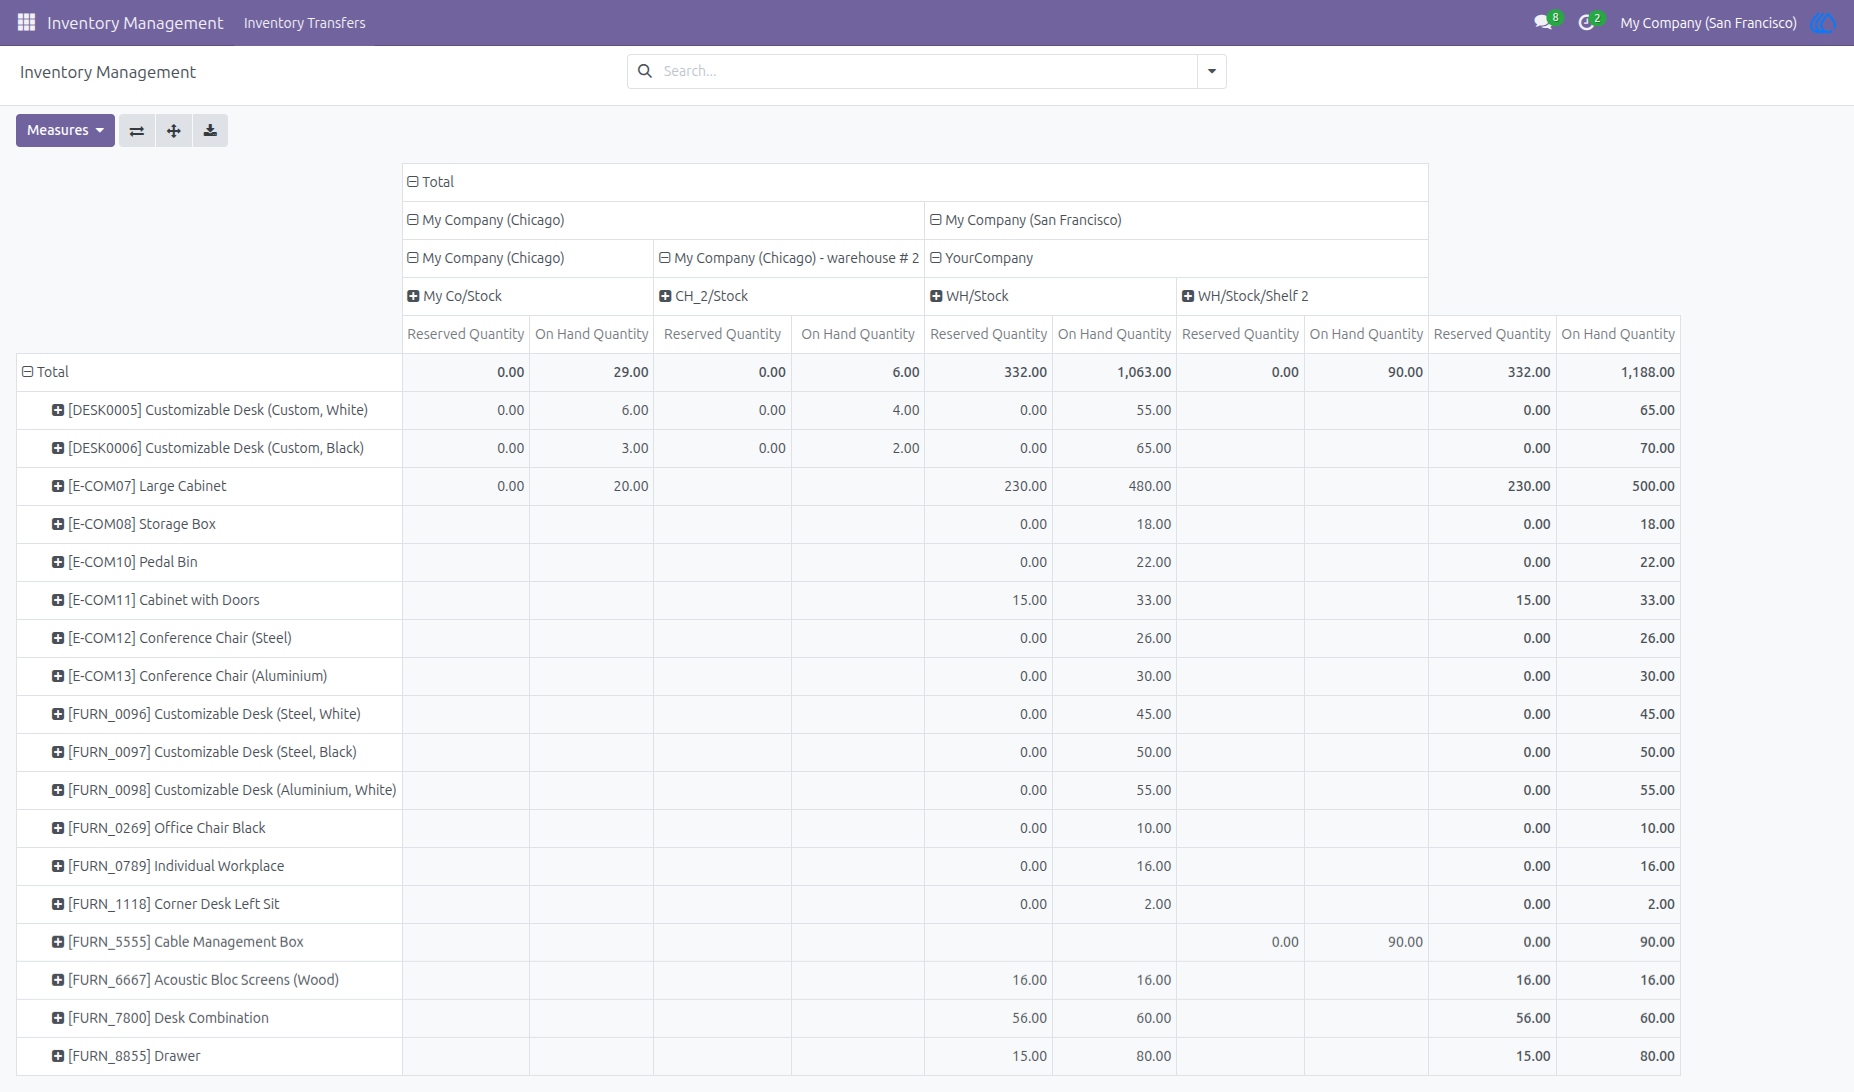Focus the Search input field

(x=925, y=71)
